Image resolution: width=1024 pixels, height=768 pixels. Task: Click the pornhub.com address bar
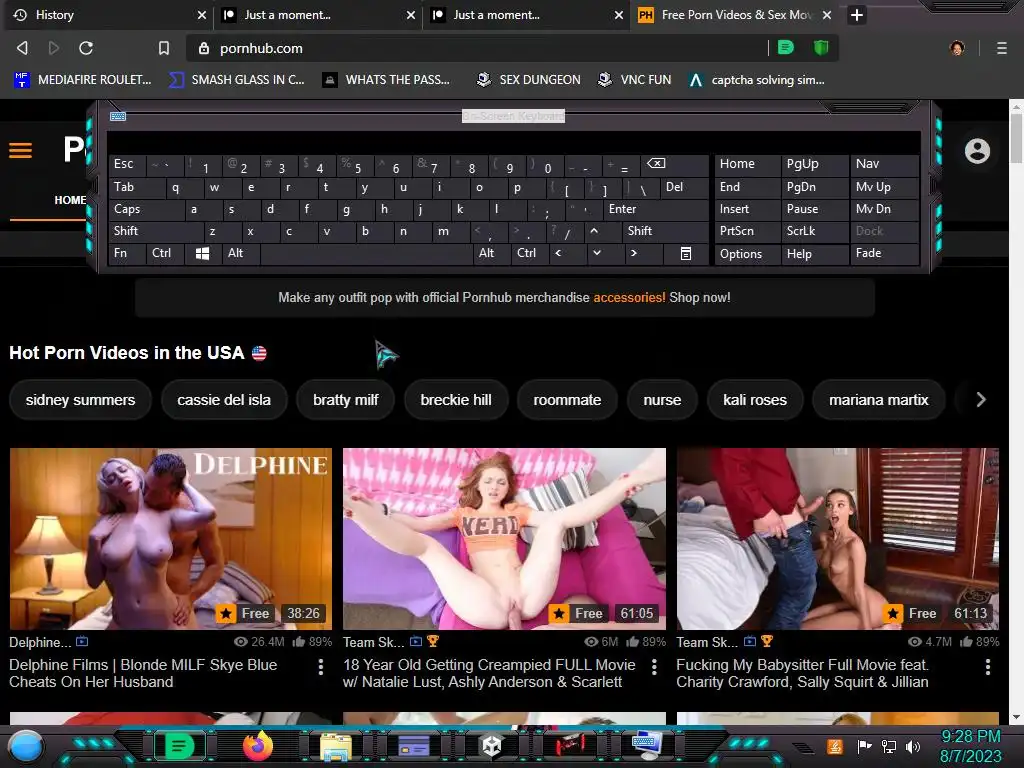pos(477,48)
